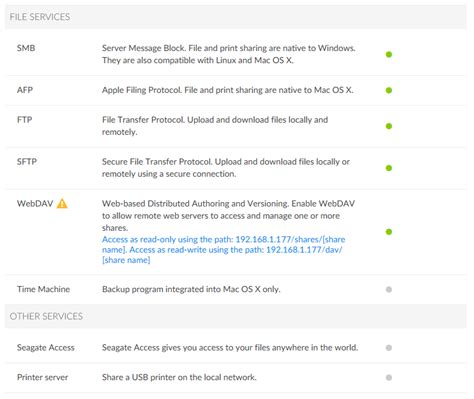
Task: Click the Seagate Access gray status dot
Action: pos(389,348)
